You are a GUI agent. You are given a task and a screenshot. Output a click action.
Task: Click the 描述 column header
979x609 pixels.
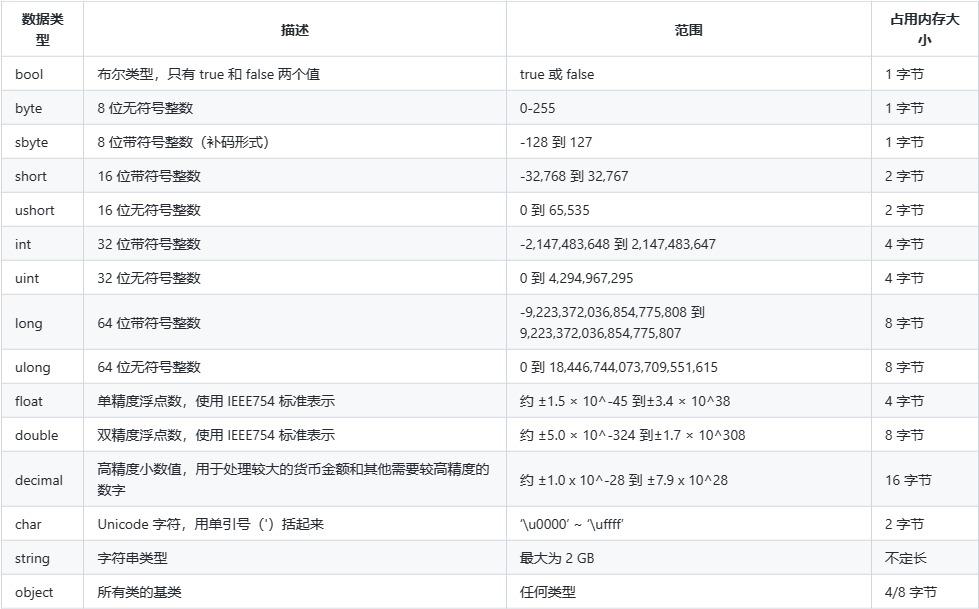pos(295,29)
